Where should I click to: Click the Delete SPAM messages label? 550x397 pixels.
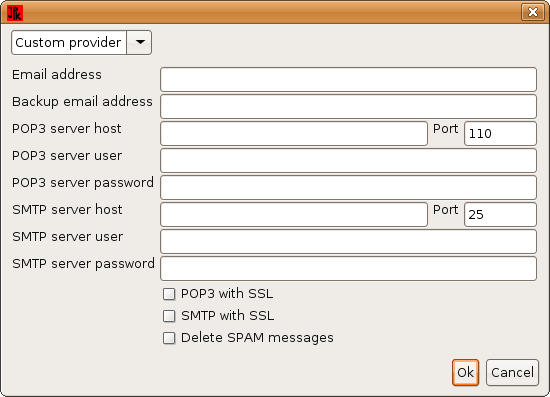point(257,338)
